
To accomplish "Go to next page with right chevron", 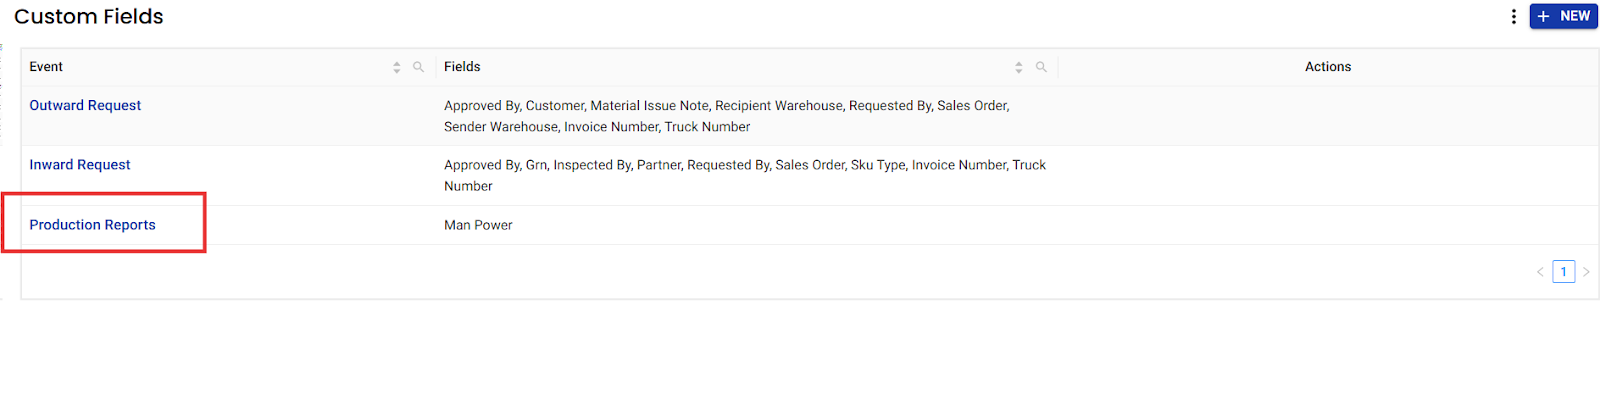I will point(1586,272).
